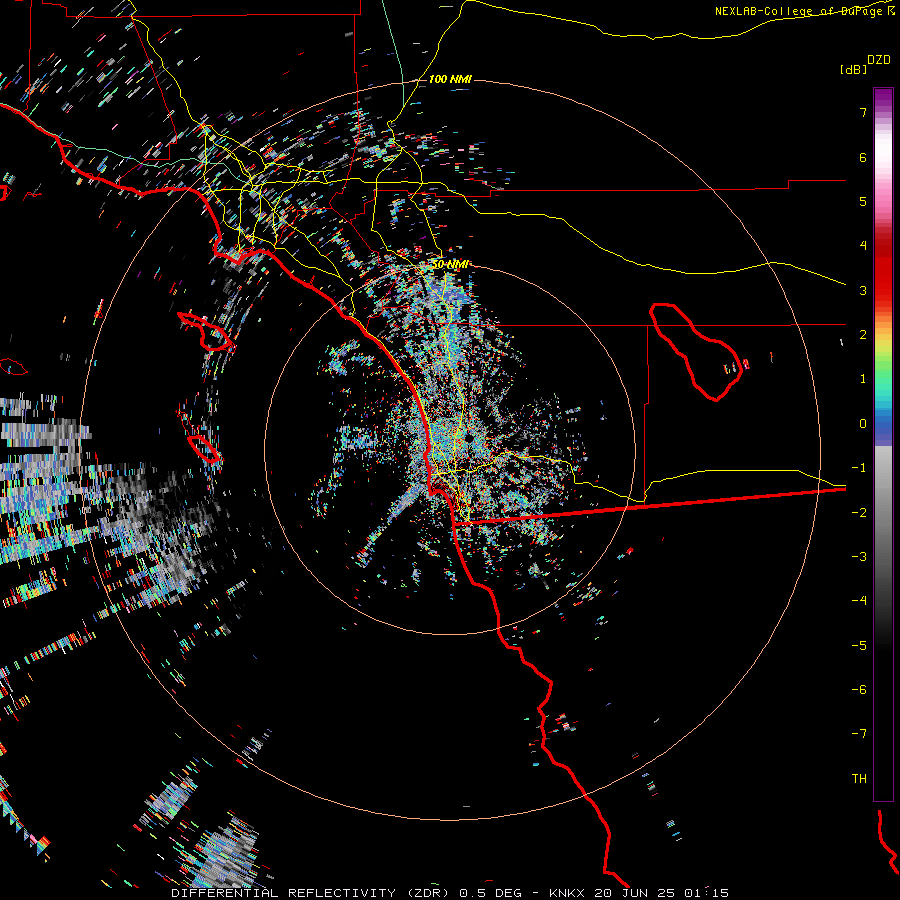Click the red-outlined lake east of the radar
The width and height of the screenshot is (900, 900).
[696, 351]
